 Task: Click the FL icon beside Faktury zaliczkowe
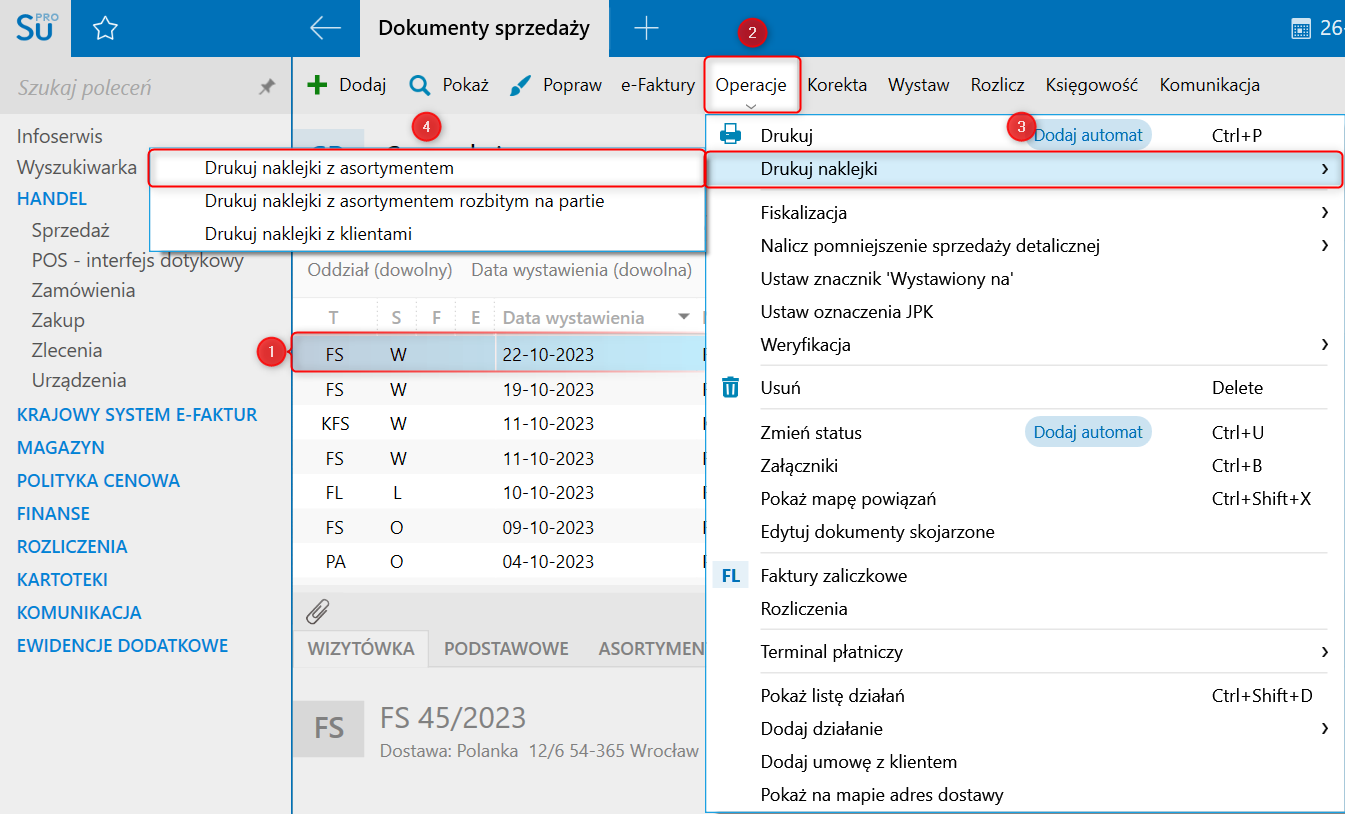point(731,576)
